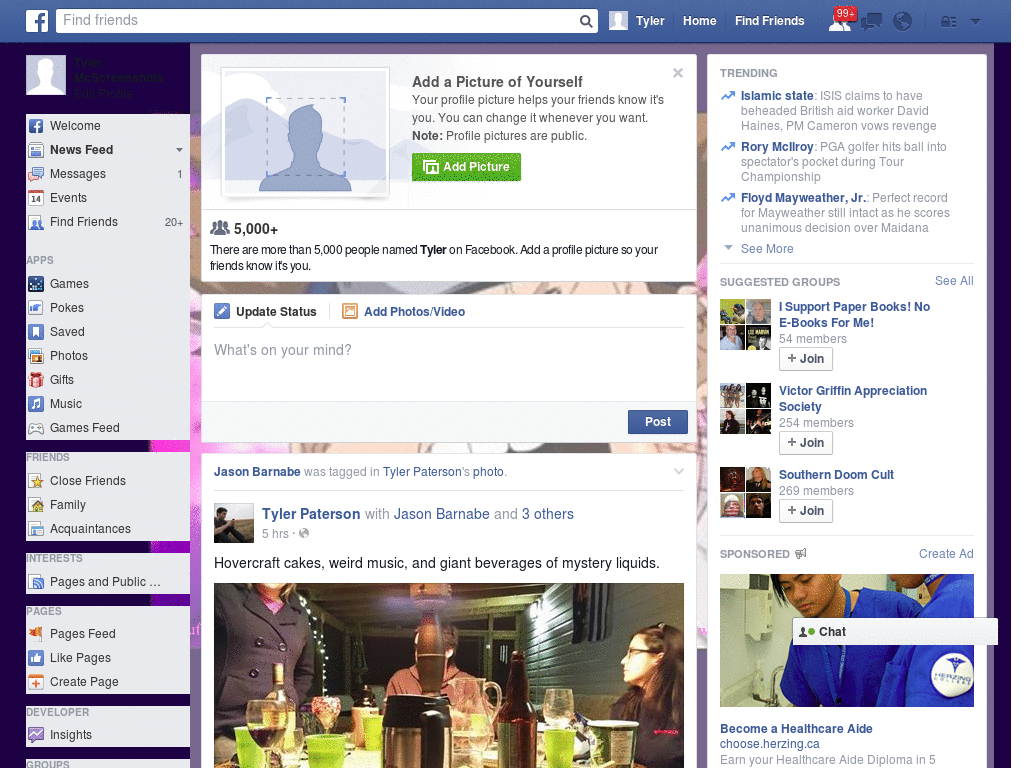The image size is (1024, 768).
Task: Join I Support Paper Books group
Action: pyautogui.click(x=805, y=359)
